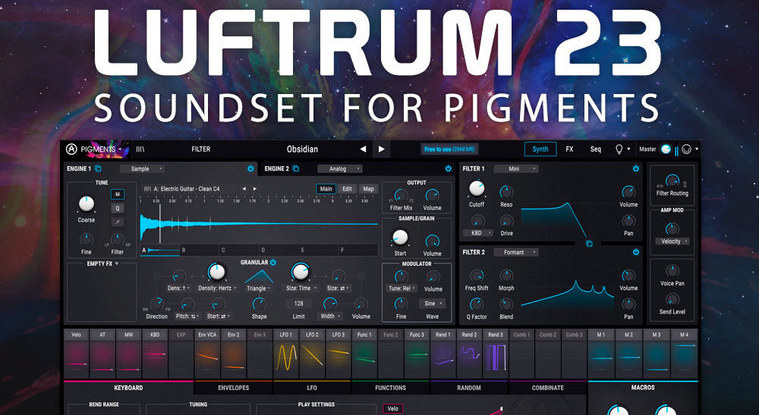The image size is (759, 415).
Task: Click the Obsidian preset name
Action: (303, 149)
